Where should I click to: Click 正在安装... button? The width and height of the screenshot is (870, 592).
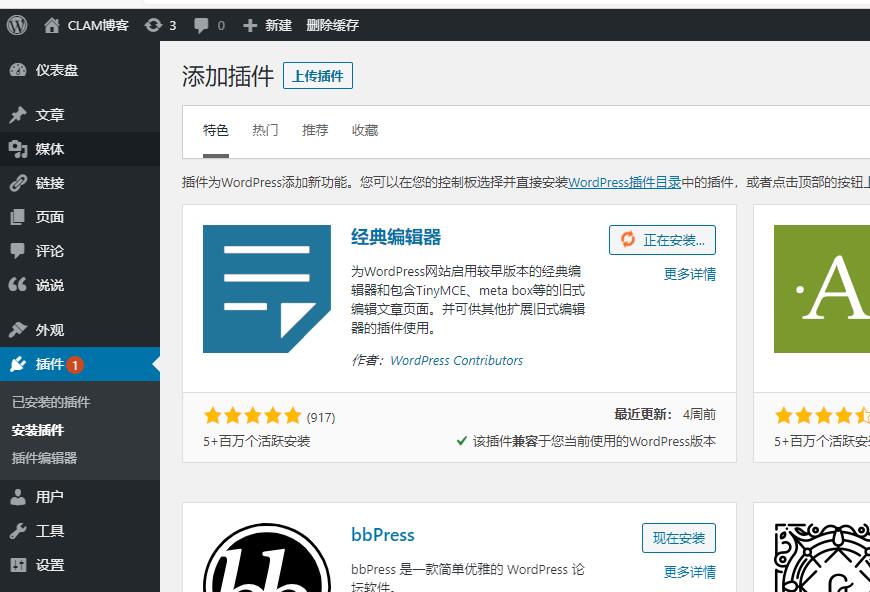(662, 240)
